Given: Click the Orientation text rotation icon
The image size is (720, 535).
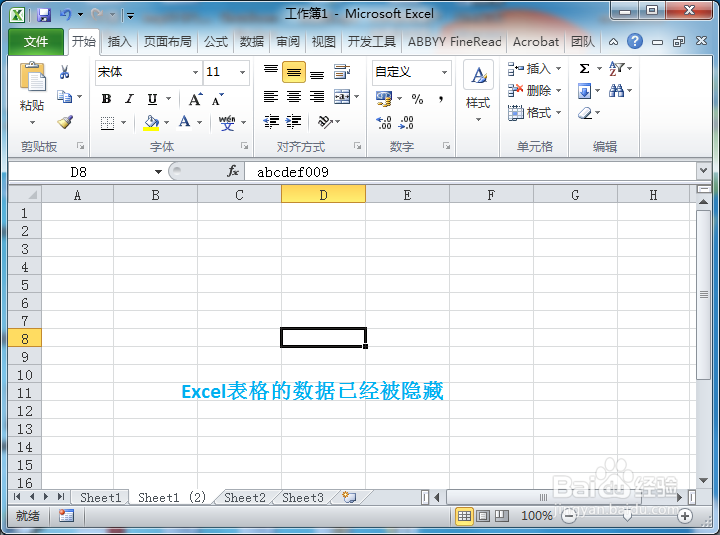Looking at the screenshot, I should [x=325, y=122].
